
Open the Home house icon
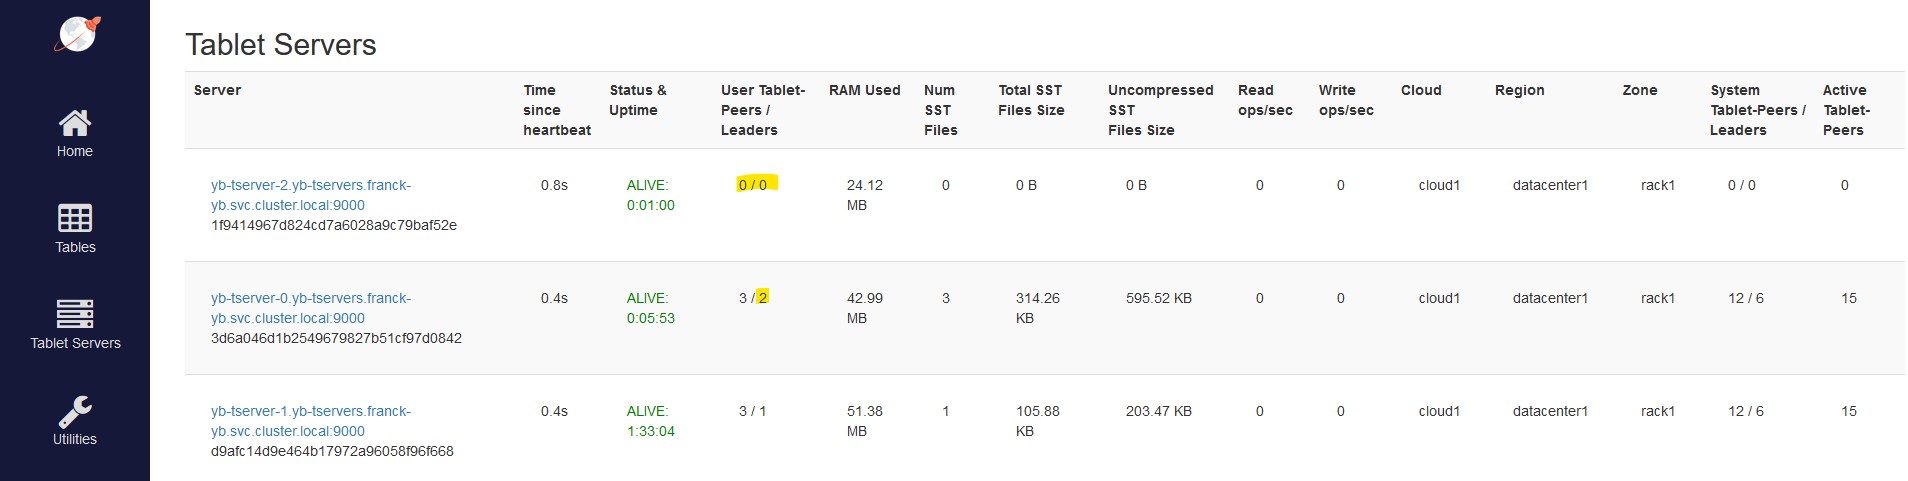pos(75,122)
